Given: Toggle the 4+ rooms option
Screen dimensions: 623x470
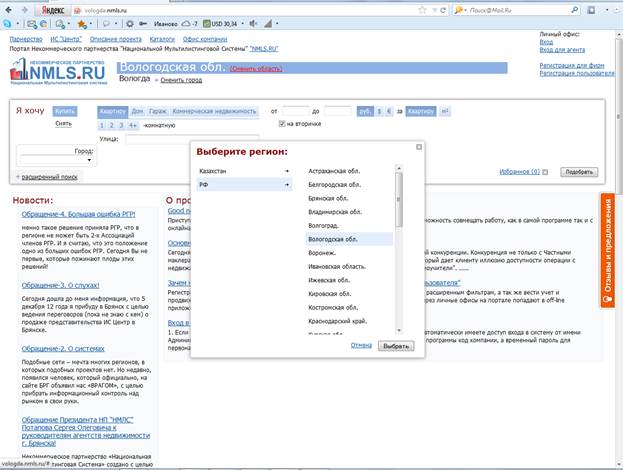Looking at the screenshot, I should [132, 126].
